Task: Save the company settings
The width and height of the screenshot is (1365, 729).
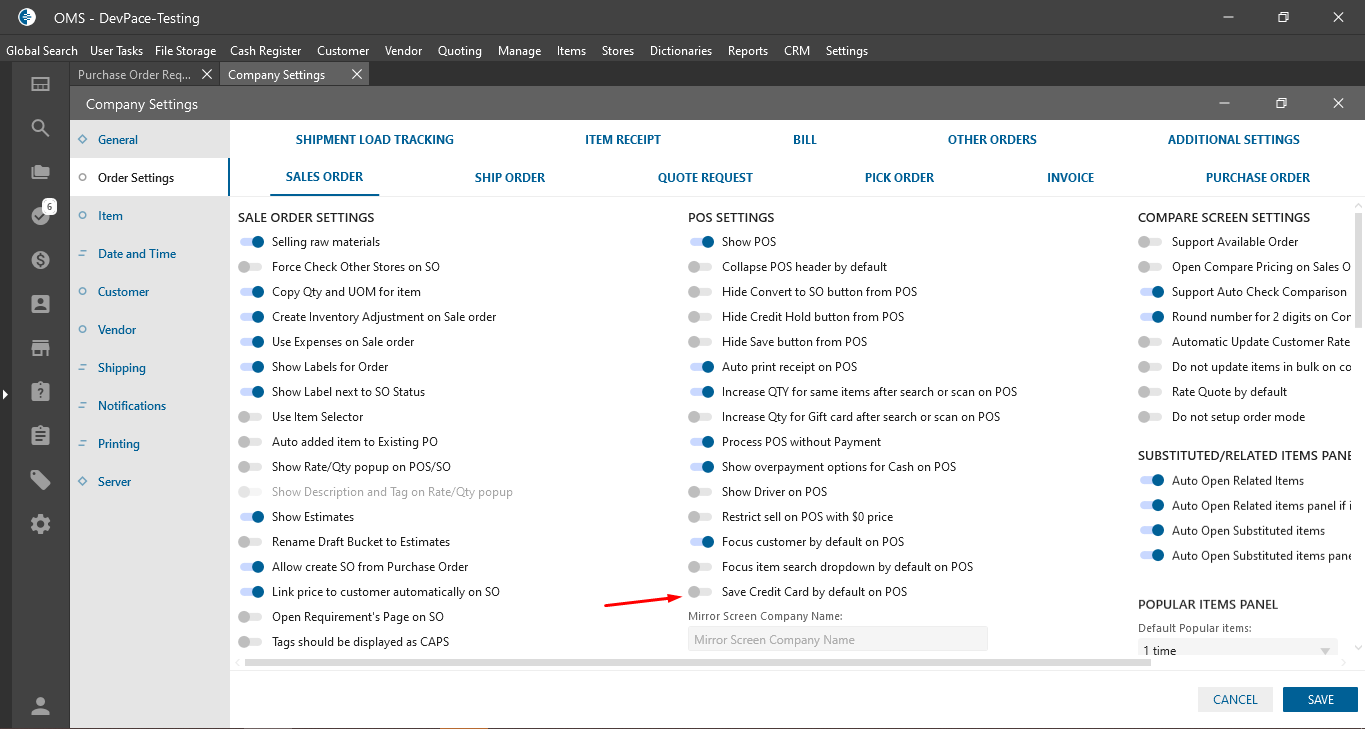Action: [1320, 700]
